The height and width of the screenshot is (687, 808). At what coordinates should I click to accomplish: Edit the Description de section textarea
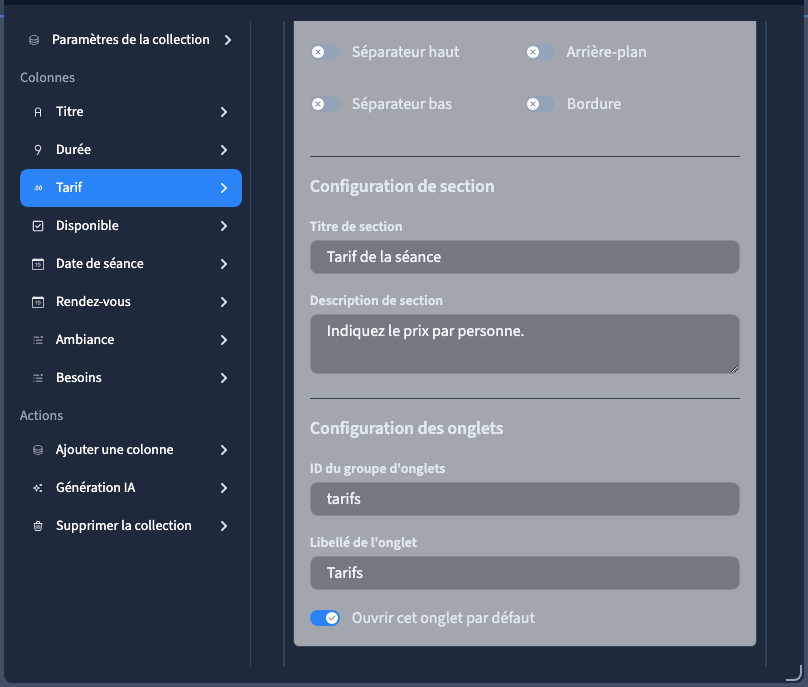[525, 344]
